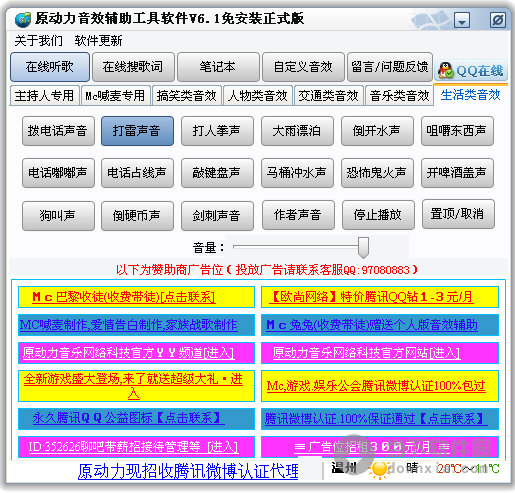
Task: Switch to the 搞笑类音效 tab
Action: [x=187, y=96]
